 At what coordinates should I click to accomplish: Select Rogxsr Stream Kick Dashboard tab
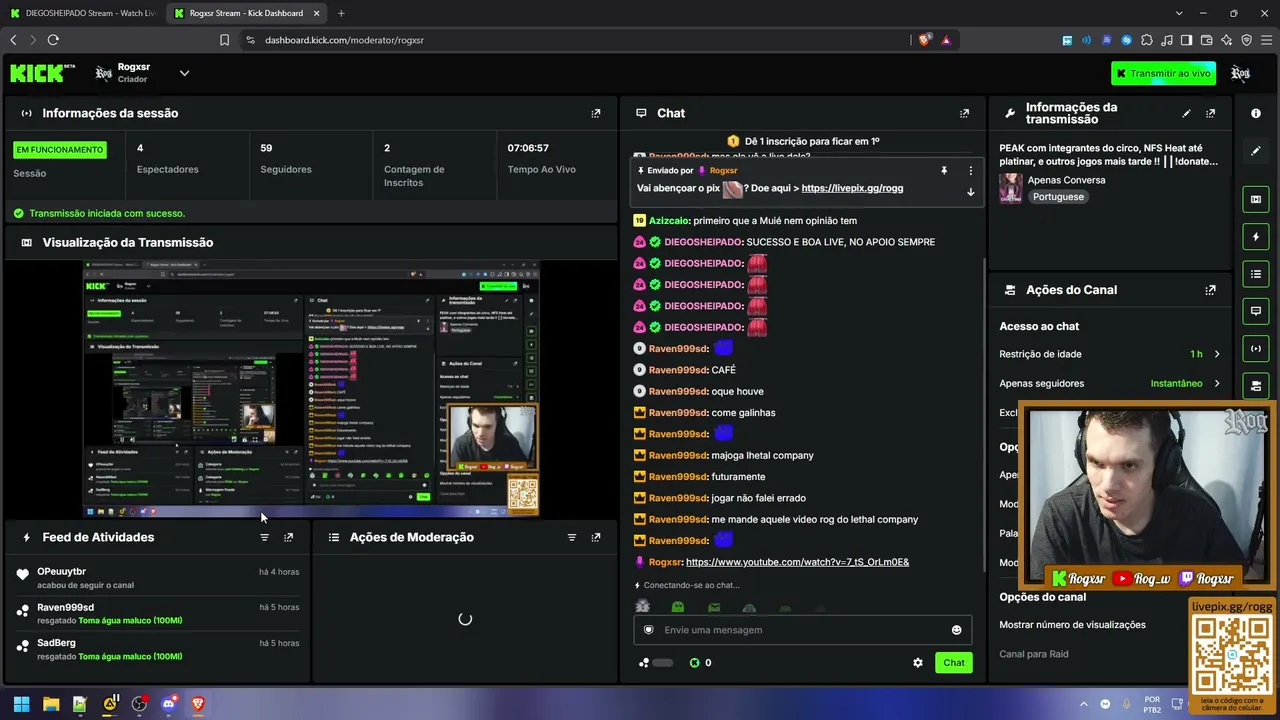tap(247, 13)
